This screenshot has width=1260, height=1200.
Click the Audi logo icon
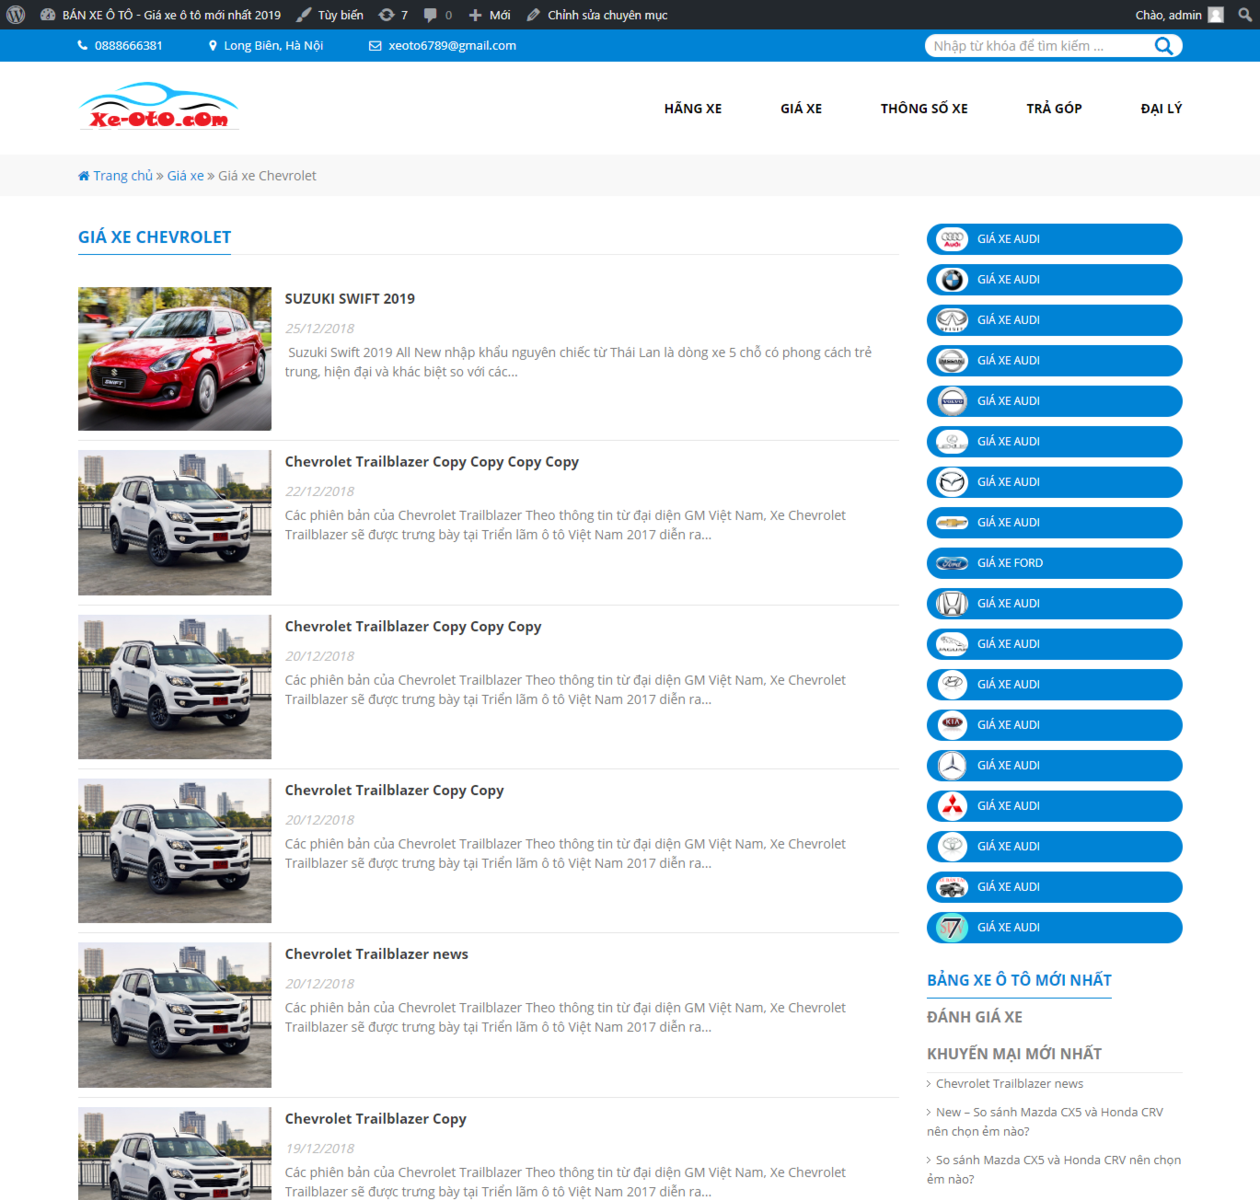[952, 239]
